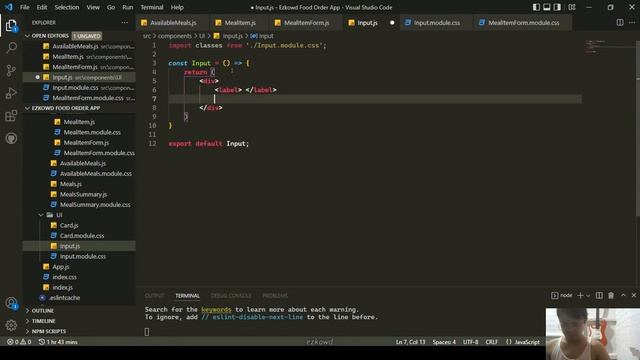The height and width of the screenshot is (360, 640).
Task: Switch to MealItem.js editor tab
Action: point(240,23)
